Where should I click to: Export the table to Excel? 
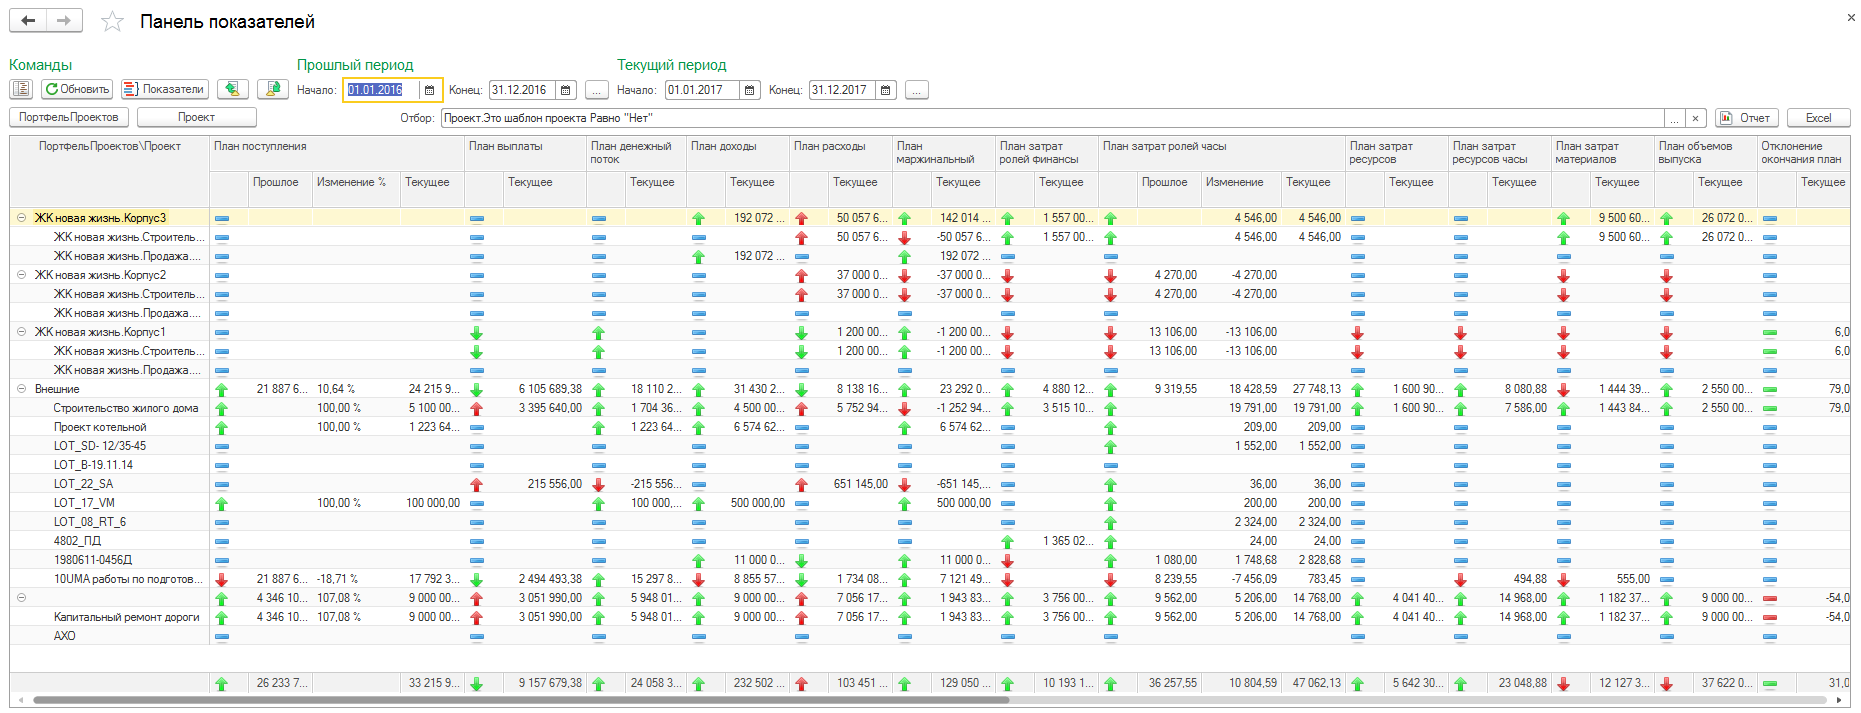tap(1819, 118)
